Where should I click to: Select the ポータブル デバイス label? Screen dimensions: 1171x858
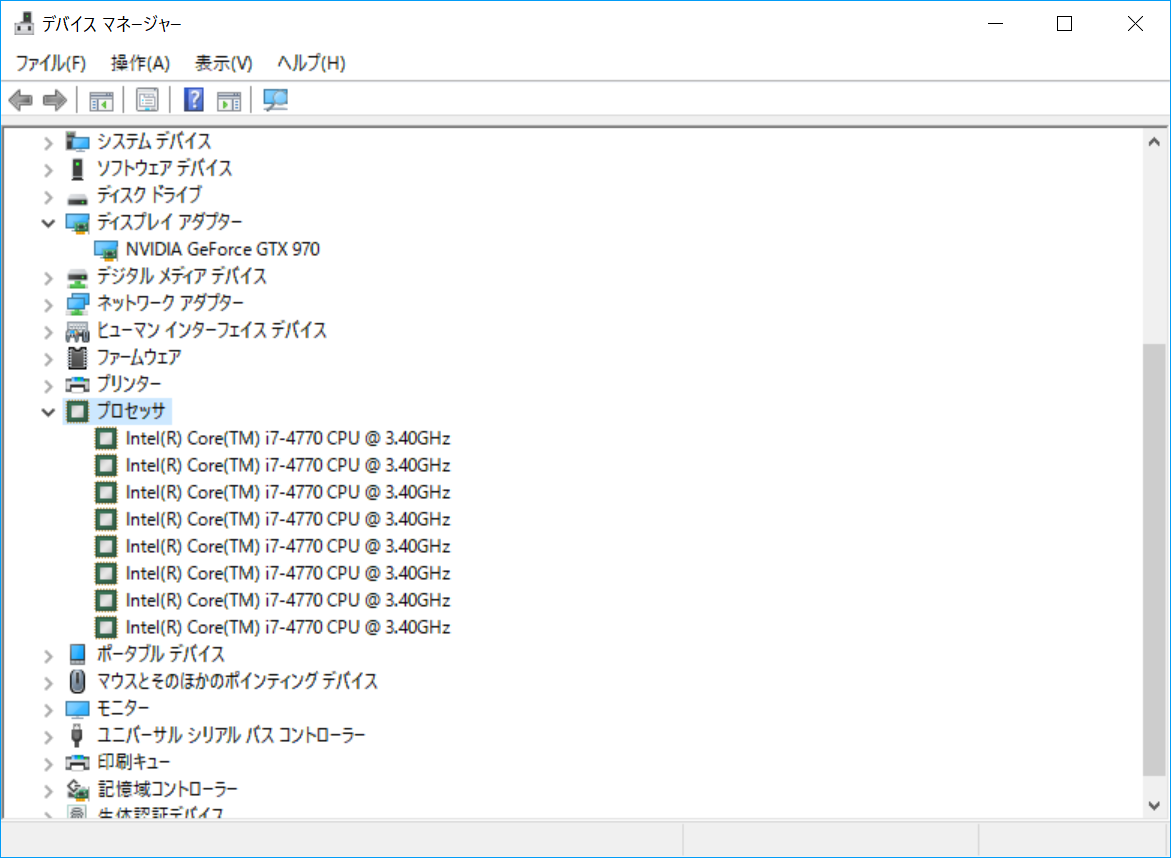point(161,654)
